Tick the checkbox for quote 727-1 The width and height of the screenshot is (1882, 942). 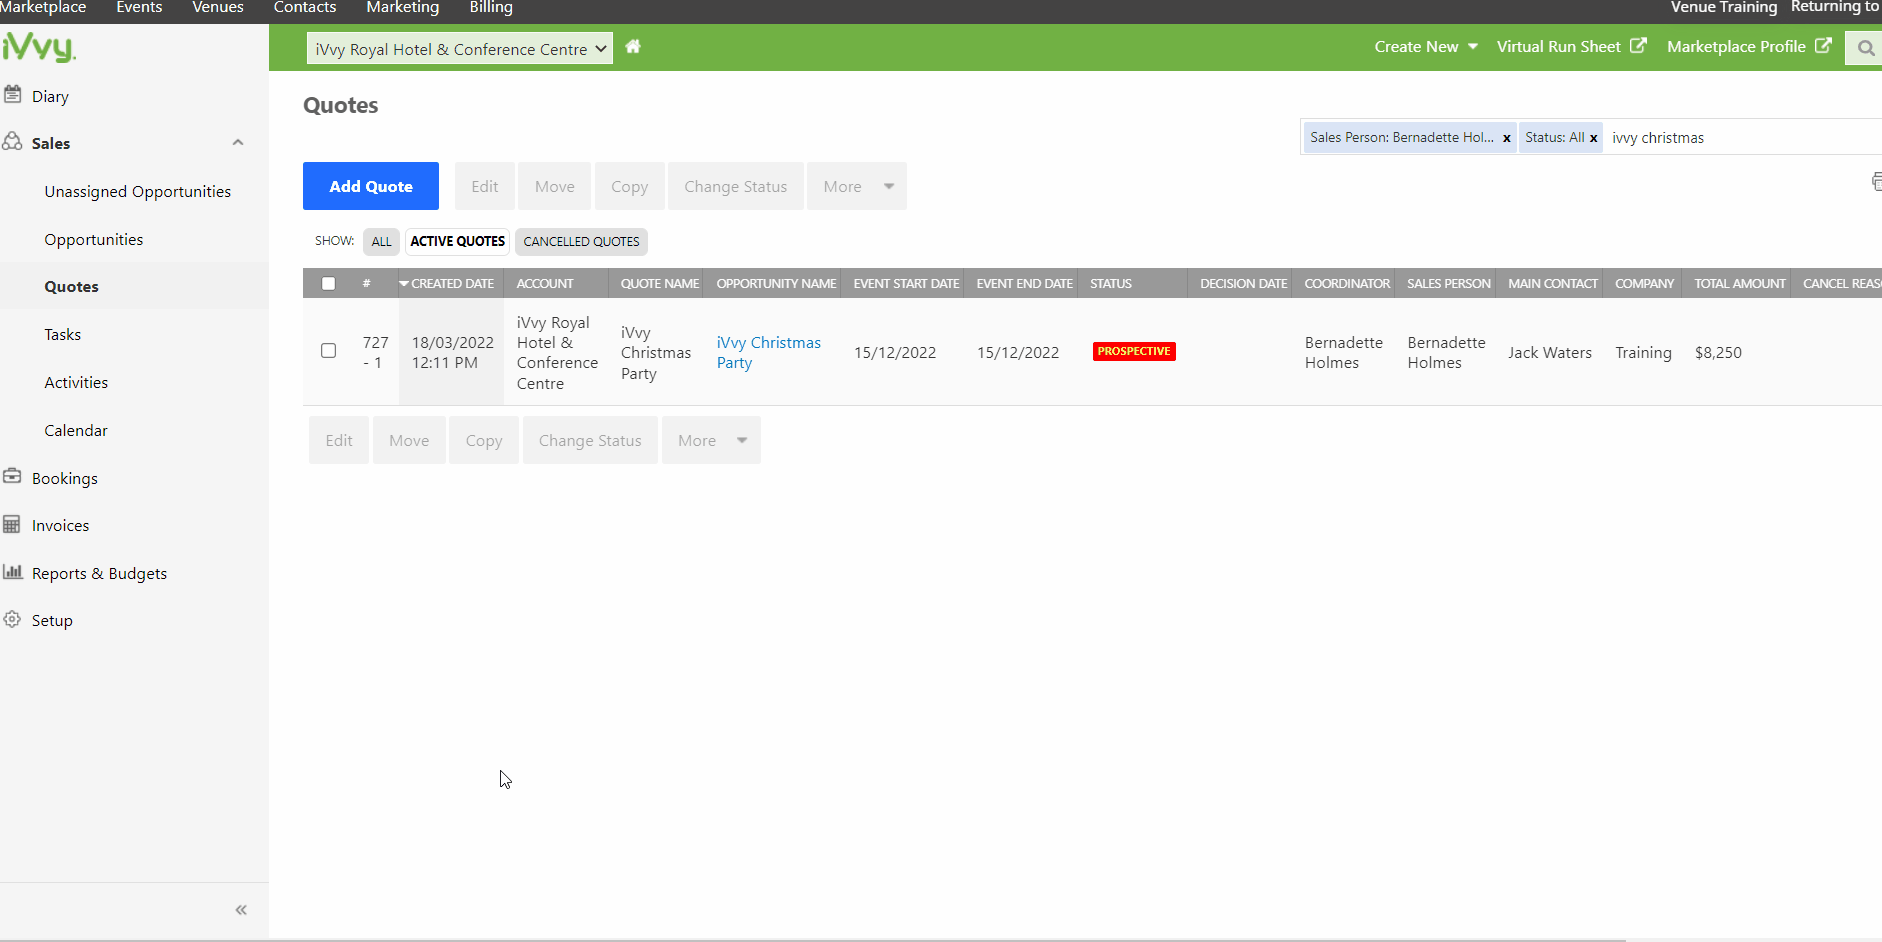pos(328,350)
